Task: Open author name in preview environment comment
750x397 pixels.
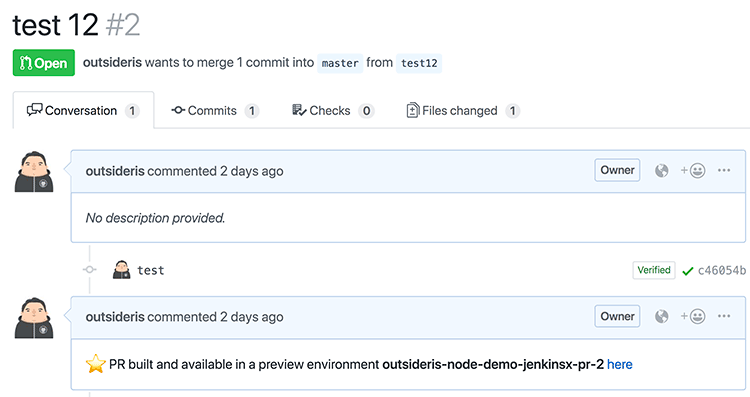Action: tap(115, 317)
